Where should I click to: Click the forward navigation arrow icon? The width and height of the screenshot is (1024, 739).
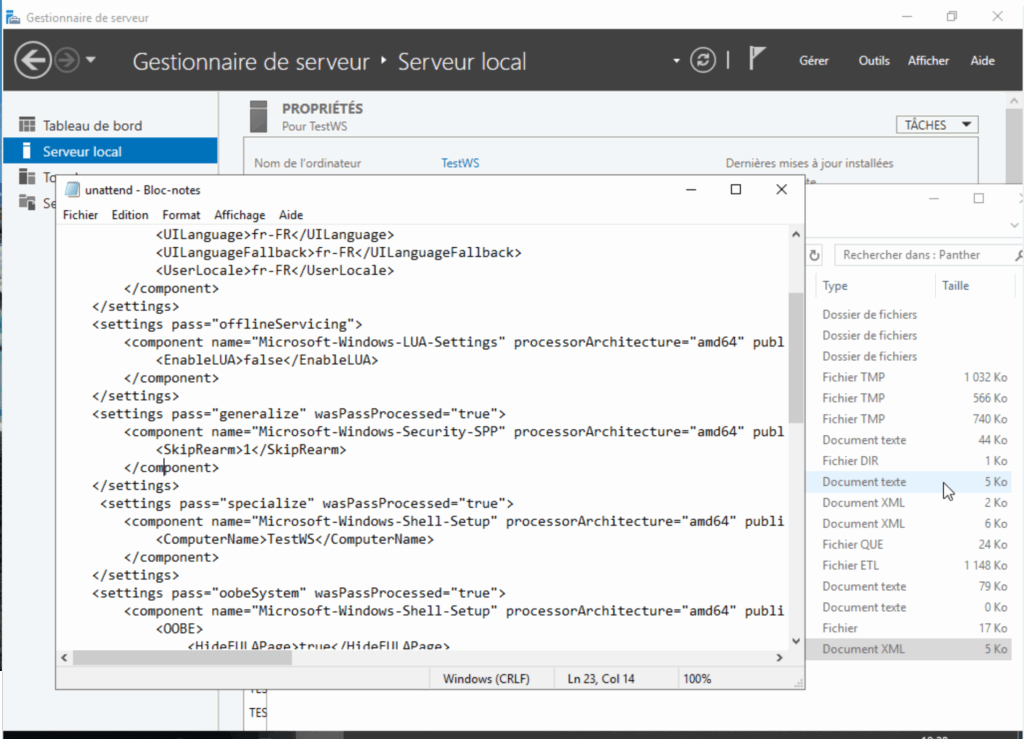click(67, 60)
